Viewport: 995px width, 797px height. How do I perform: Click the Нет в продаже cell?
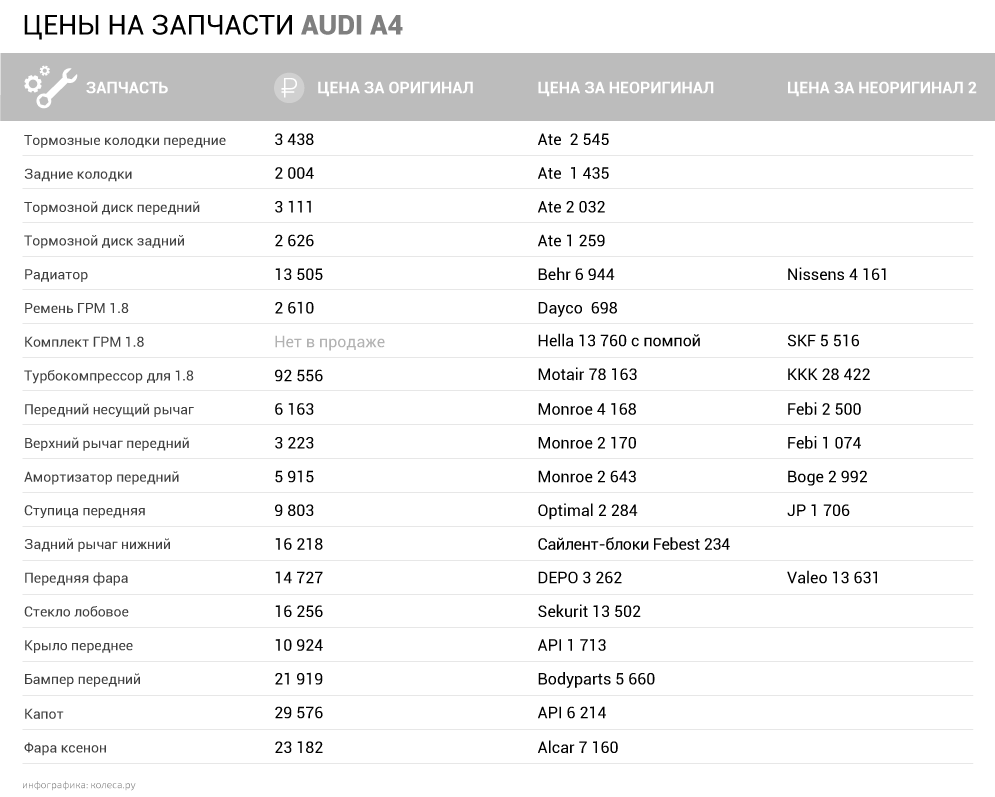tap(329, 342)
